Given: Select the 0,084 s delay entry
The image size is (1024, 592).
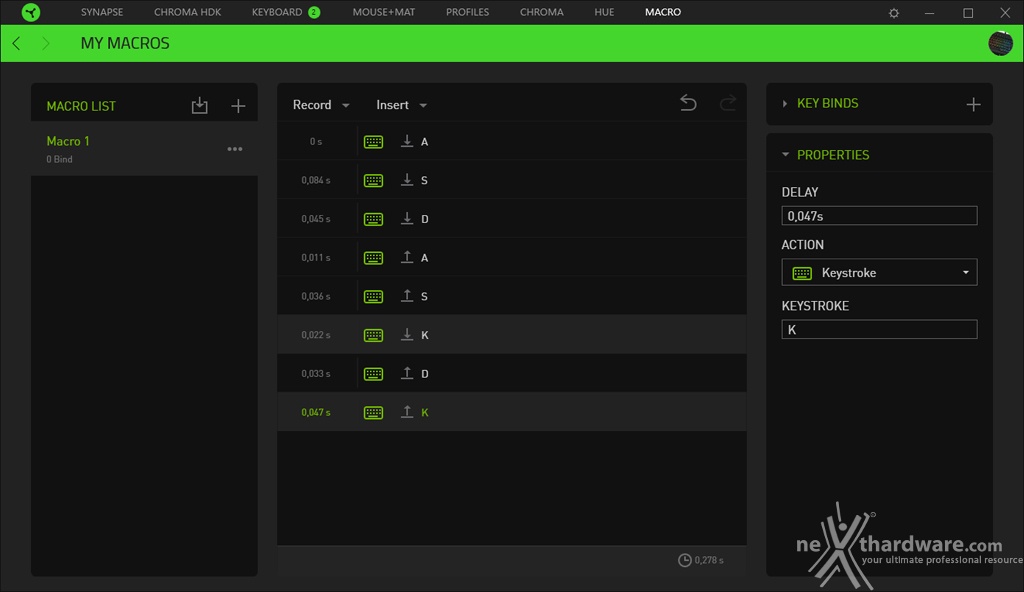Looking at the screenshot, I should pyautogui.click(x=316, y=180).
